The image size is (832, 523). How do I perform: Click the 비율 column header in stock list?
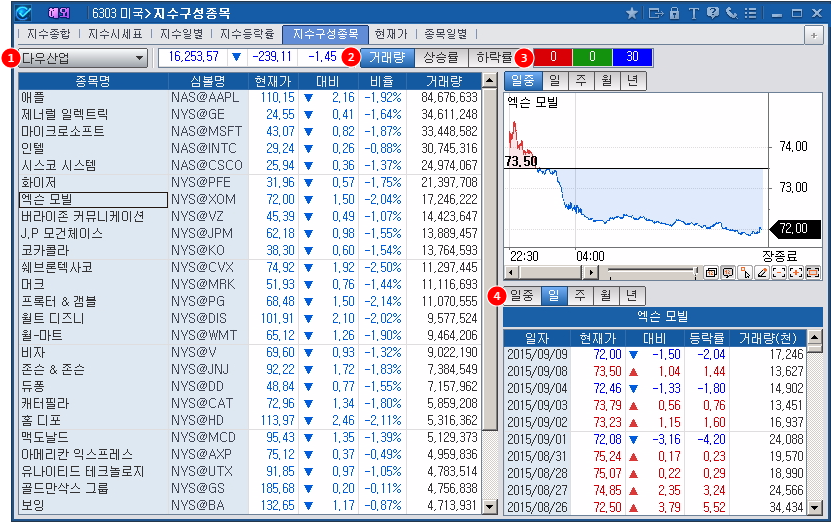click(x=382, y=81)
